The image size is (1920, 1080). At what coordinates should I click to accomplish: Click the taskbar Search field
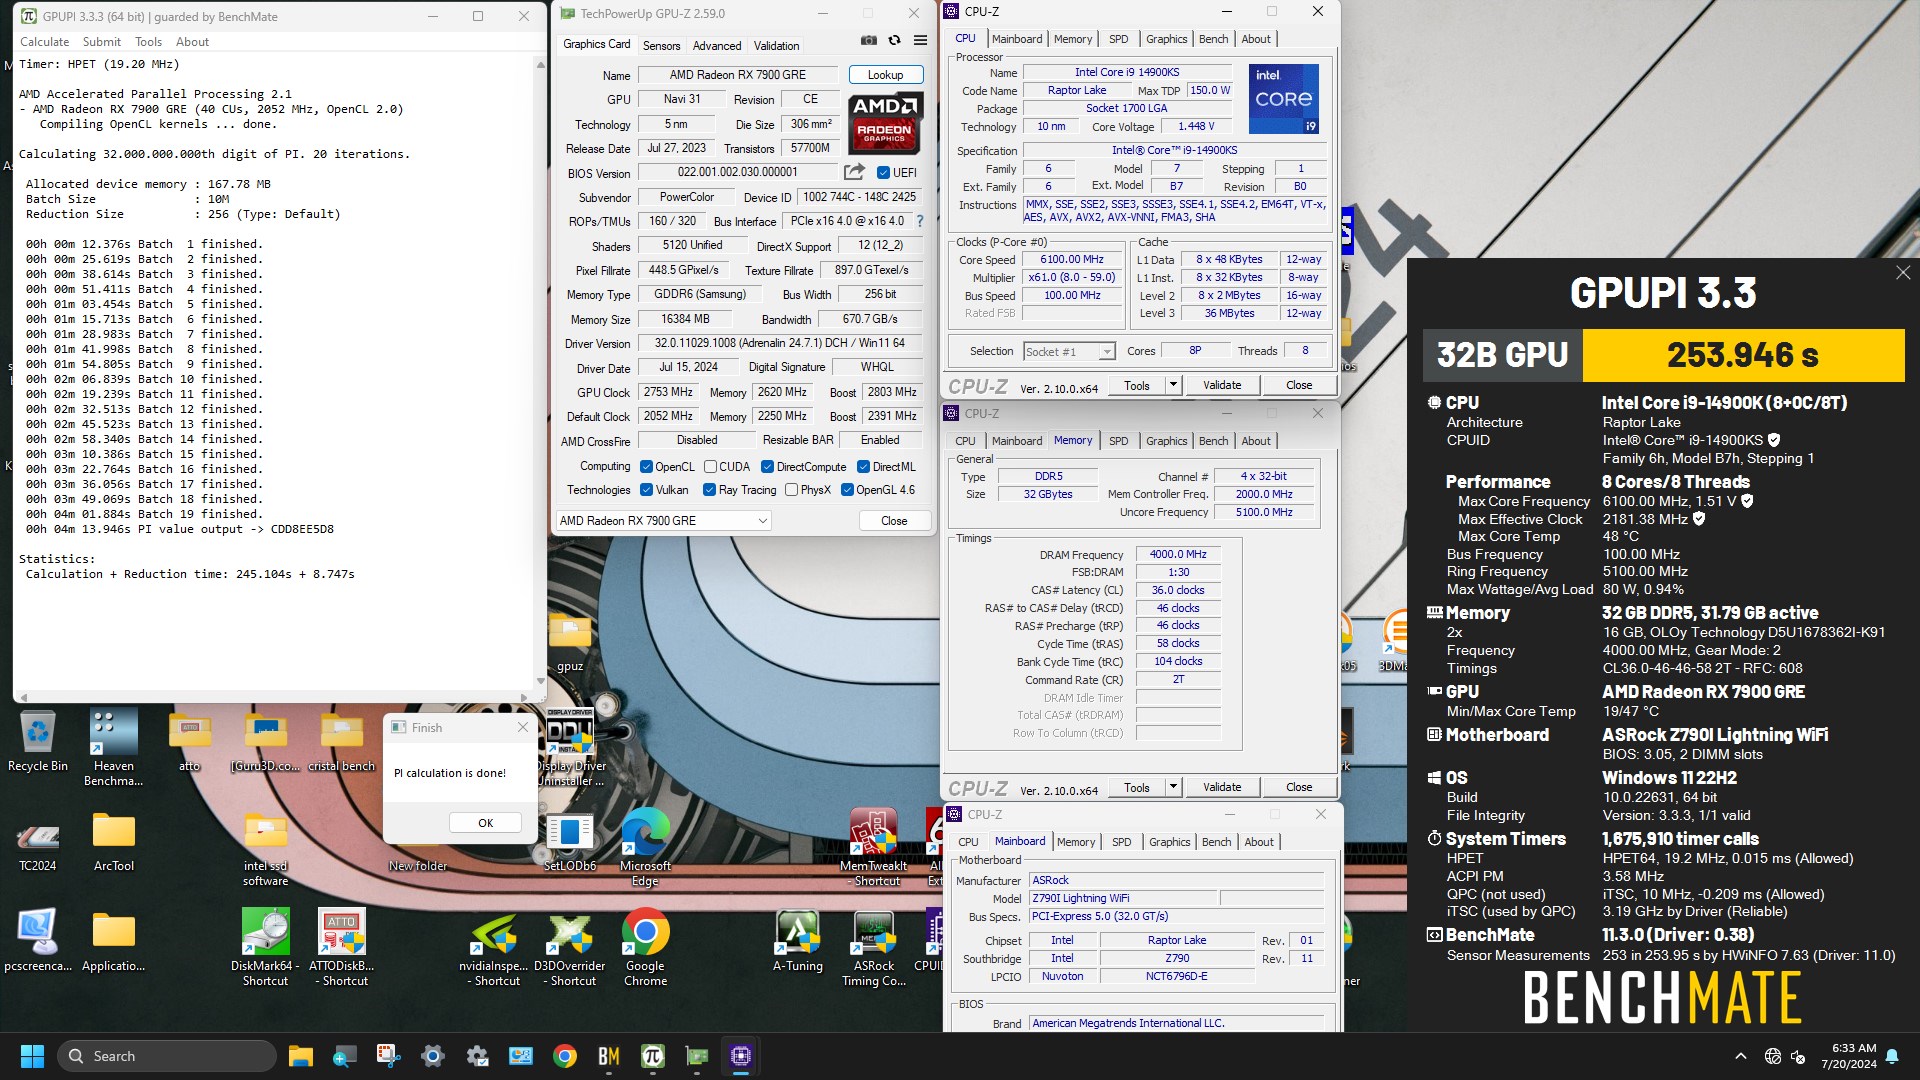[x=166, y=1056]
